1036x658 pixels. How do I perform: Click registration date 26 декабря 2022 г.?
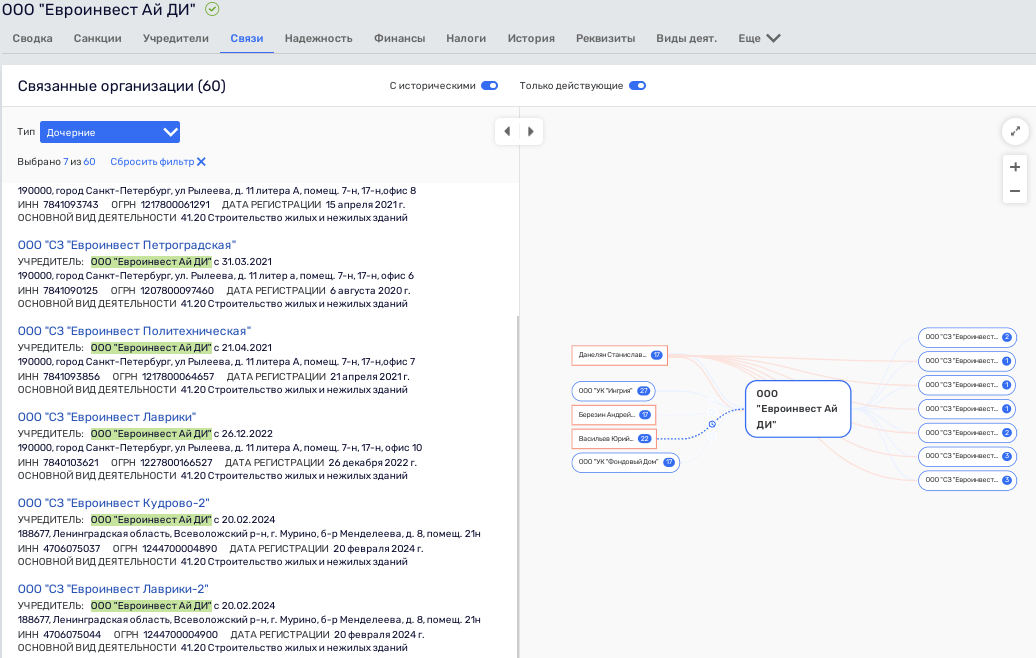click(x=373, y=463)
